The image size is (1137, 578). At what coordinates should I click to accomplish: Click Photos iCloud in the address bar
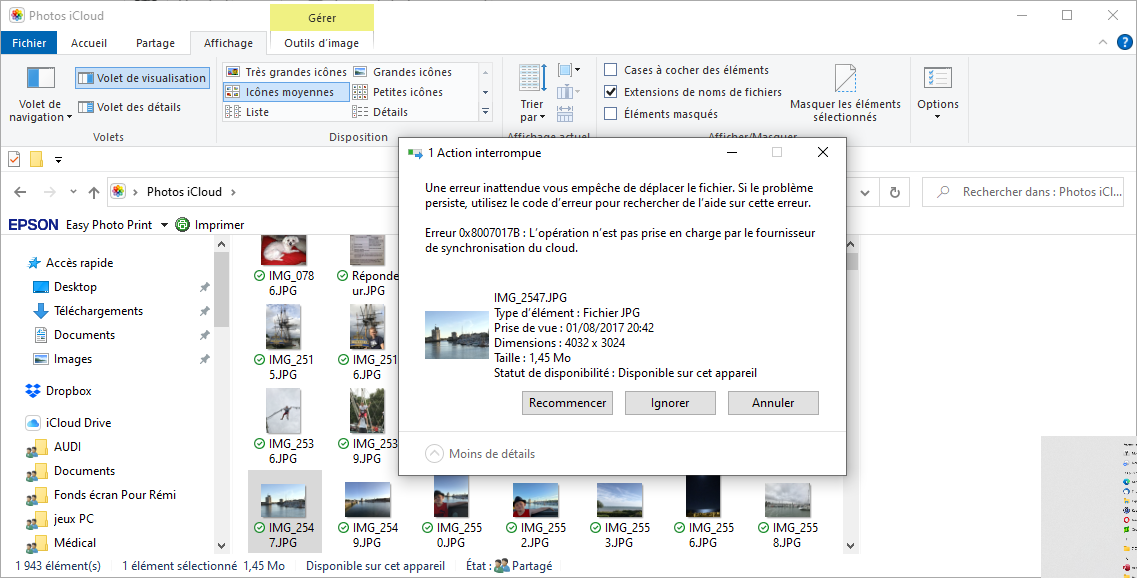184,191
